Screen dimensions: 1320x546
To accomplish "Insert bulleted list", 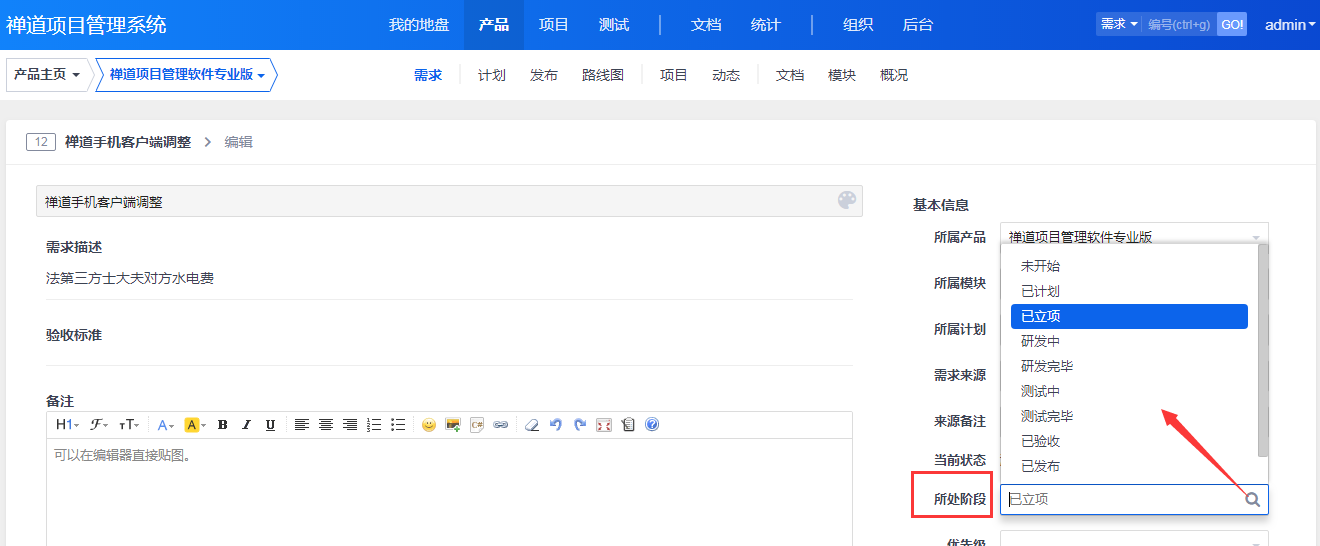I will point(398,425).
